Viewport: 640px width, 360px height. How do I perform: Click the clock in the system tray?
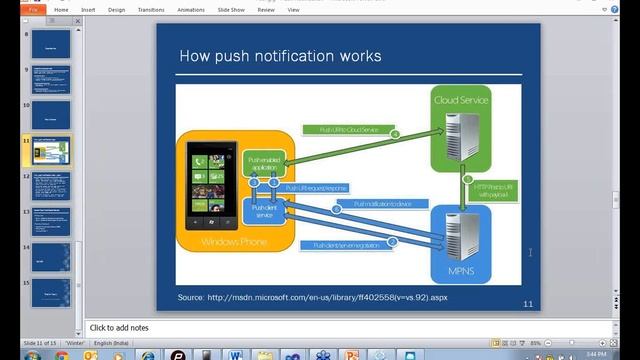click(x=596, y=355)
